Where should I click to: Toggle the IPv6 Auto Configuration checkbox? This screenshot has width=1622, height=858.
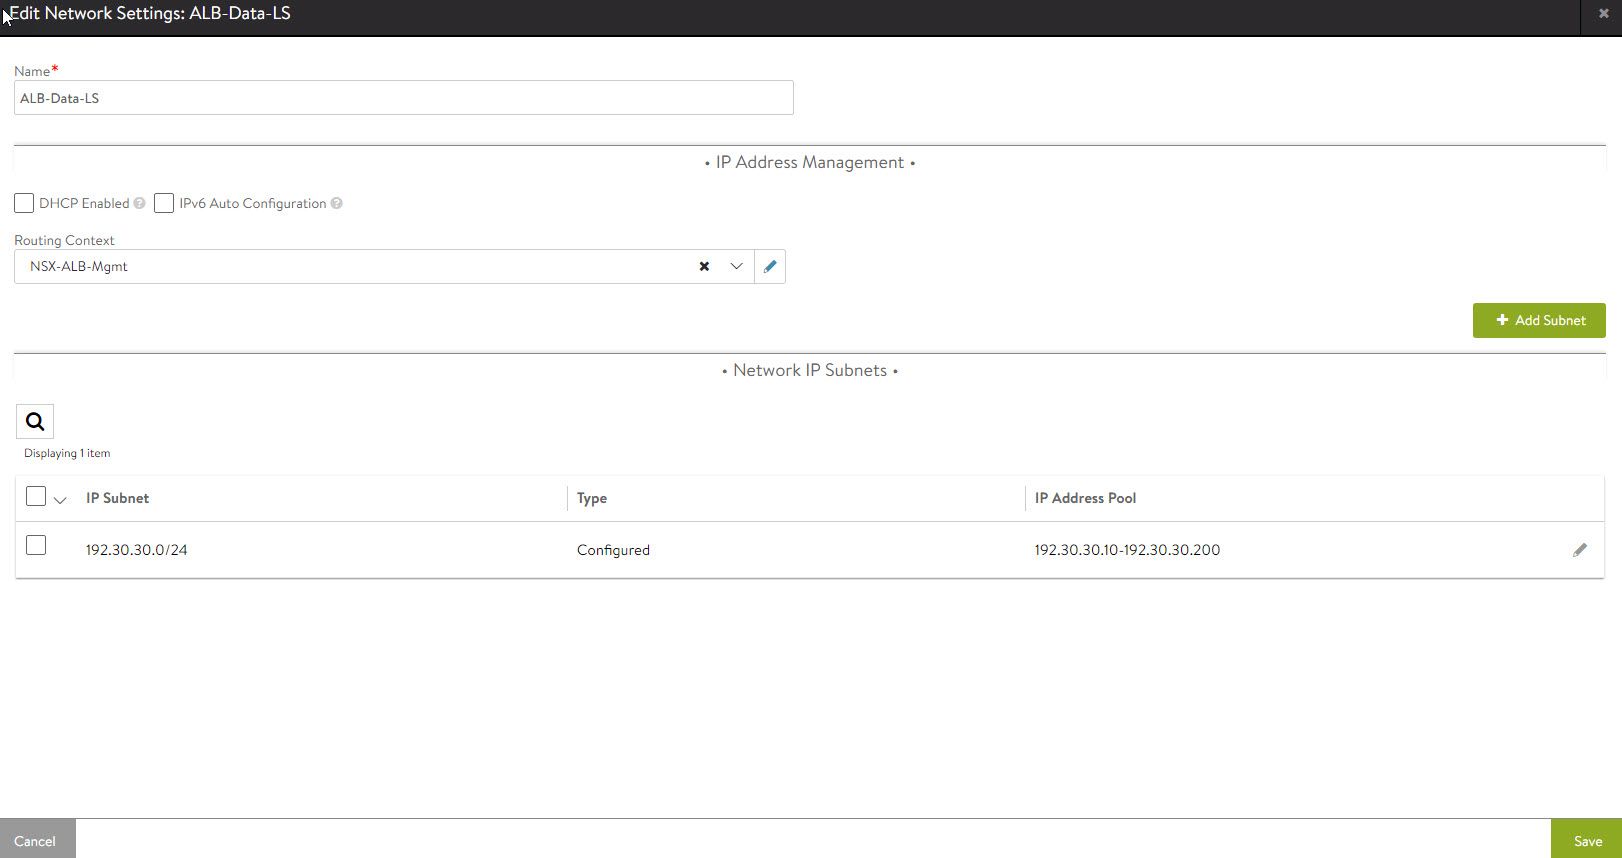click(x=164, y=204)
